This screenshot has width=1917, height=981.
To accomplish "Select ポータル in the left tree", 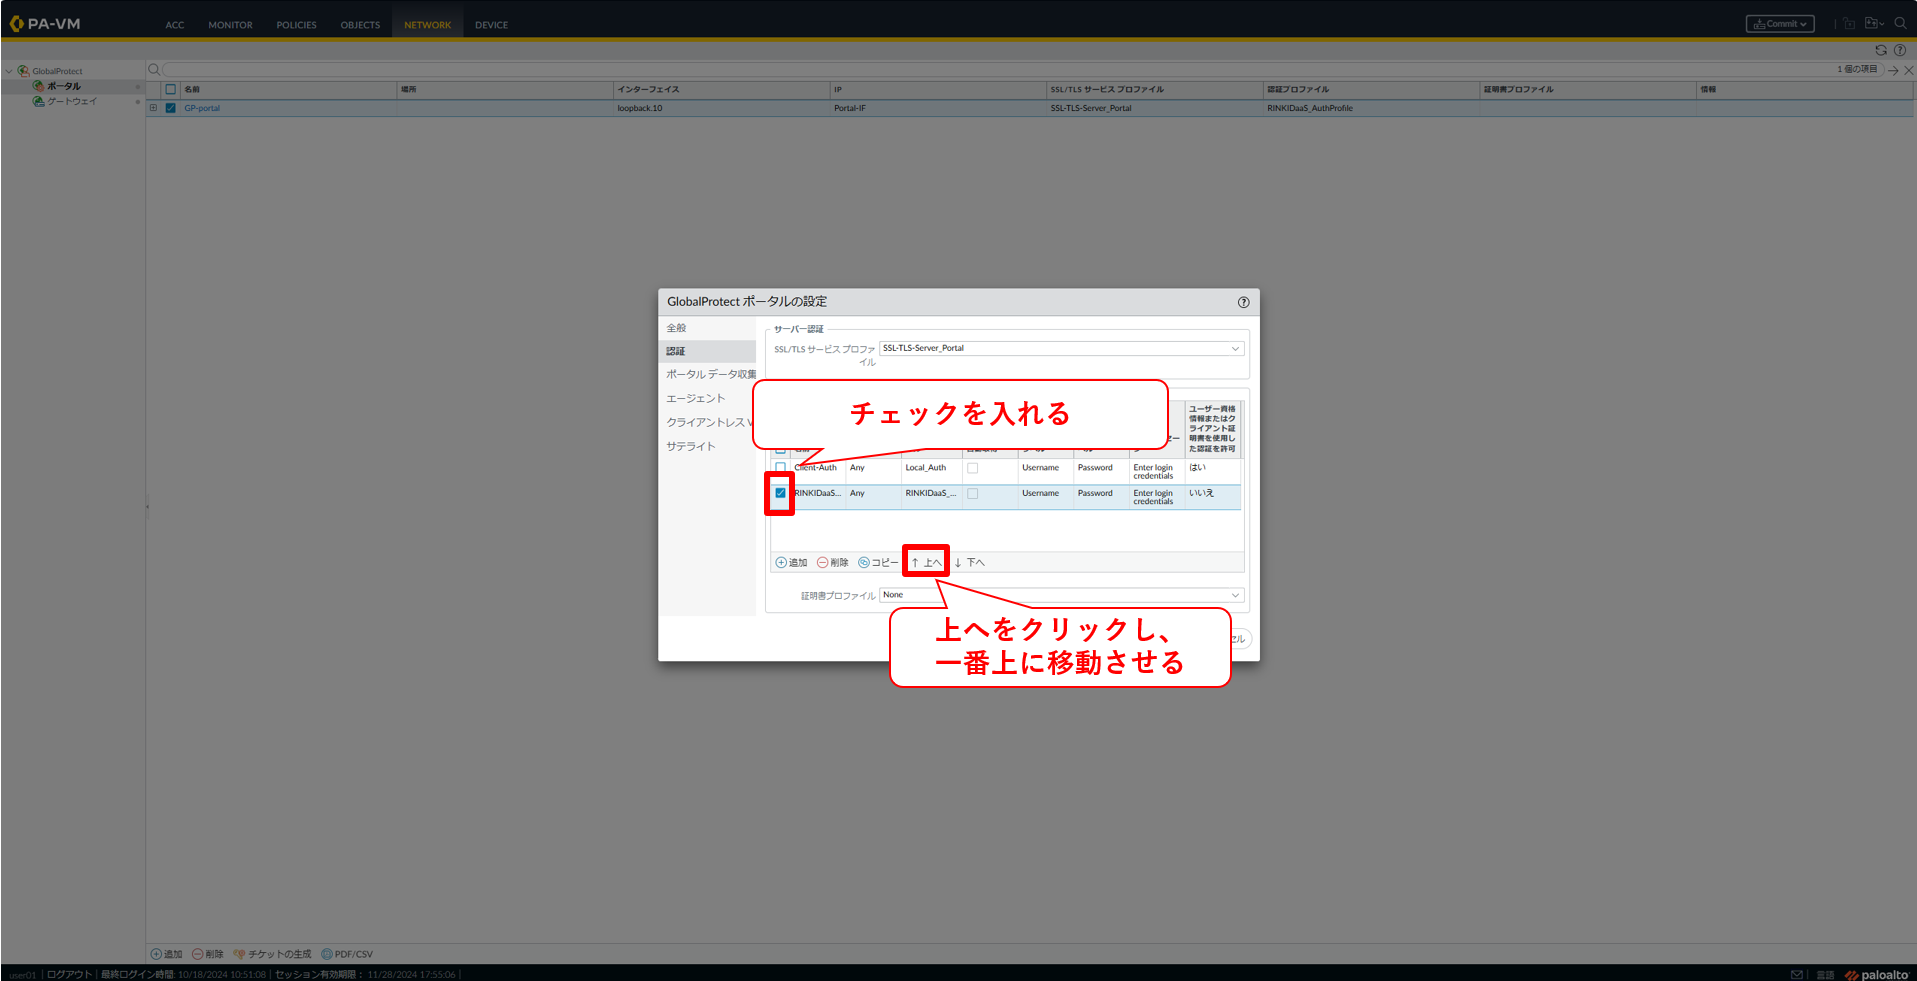I will pos(64,86).
